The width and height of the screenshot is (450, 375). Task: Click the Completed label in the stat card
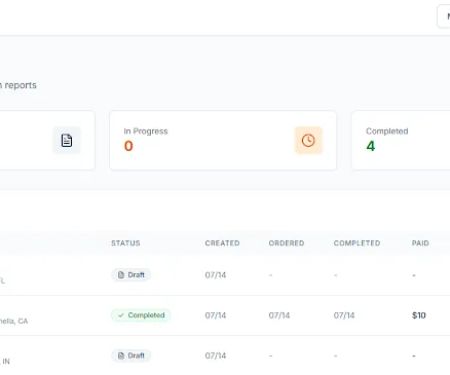point(387,131)
